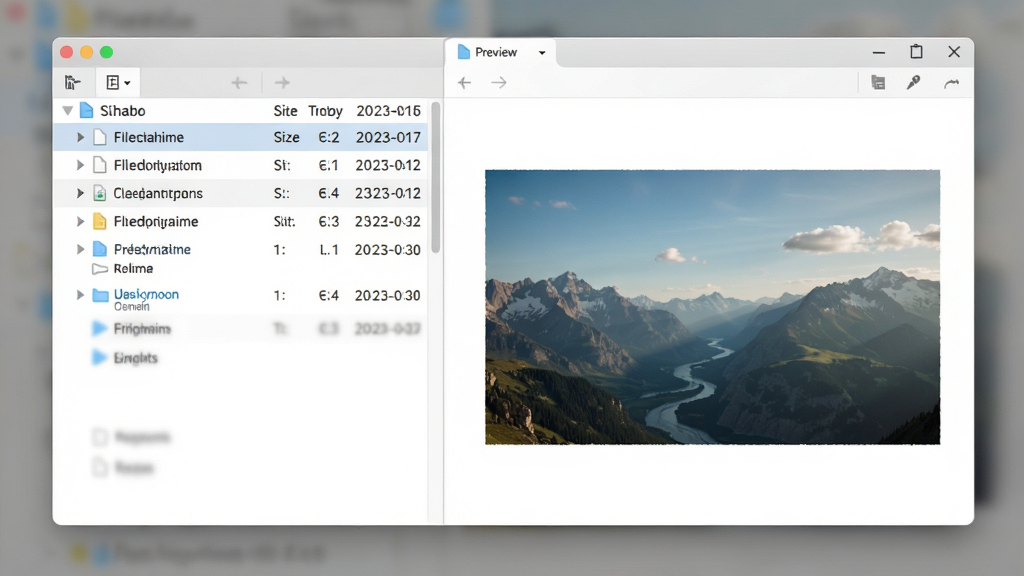This screenshot has width=1024, height=576.
Task: Select the Relime item
Action: pyautogui.click(x=133, y=268)
